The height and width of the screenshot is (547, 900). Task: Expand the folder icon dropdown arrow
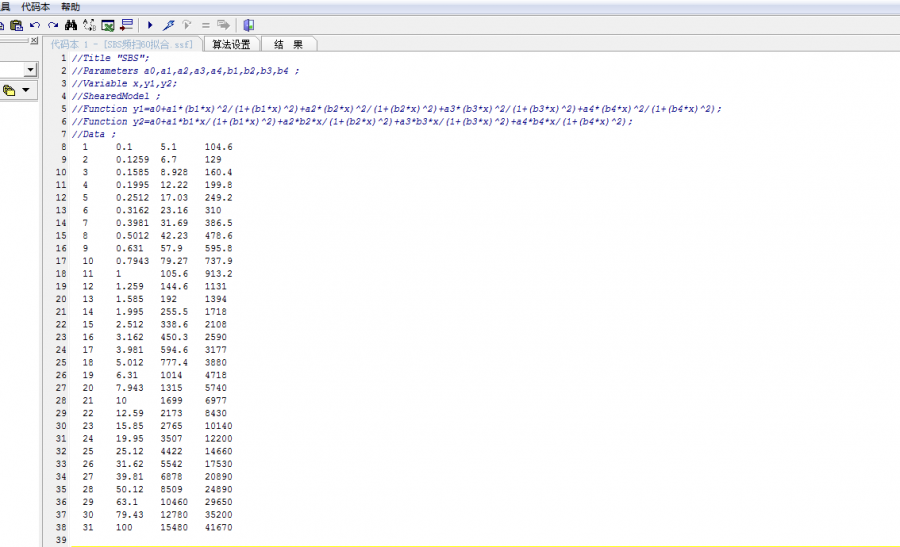[26, 90]
